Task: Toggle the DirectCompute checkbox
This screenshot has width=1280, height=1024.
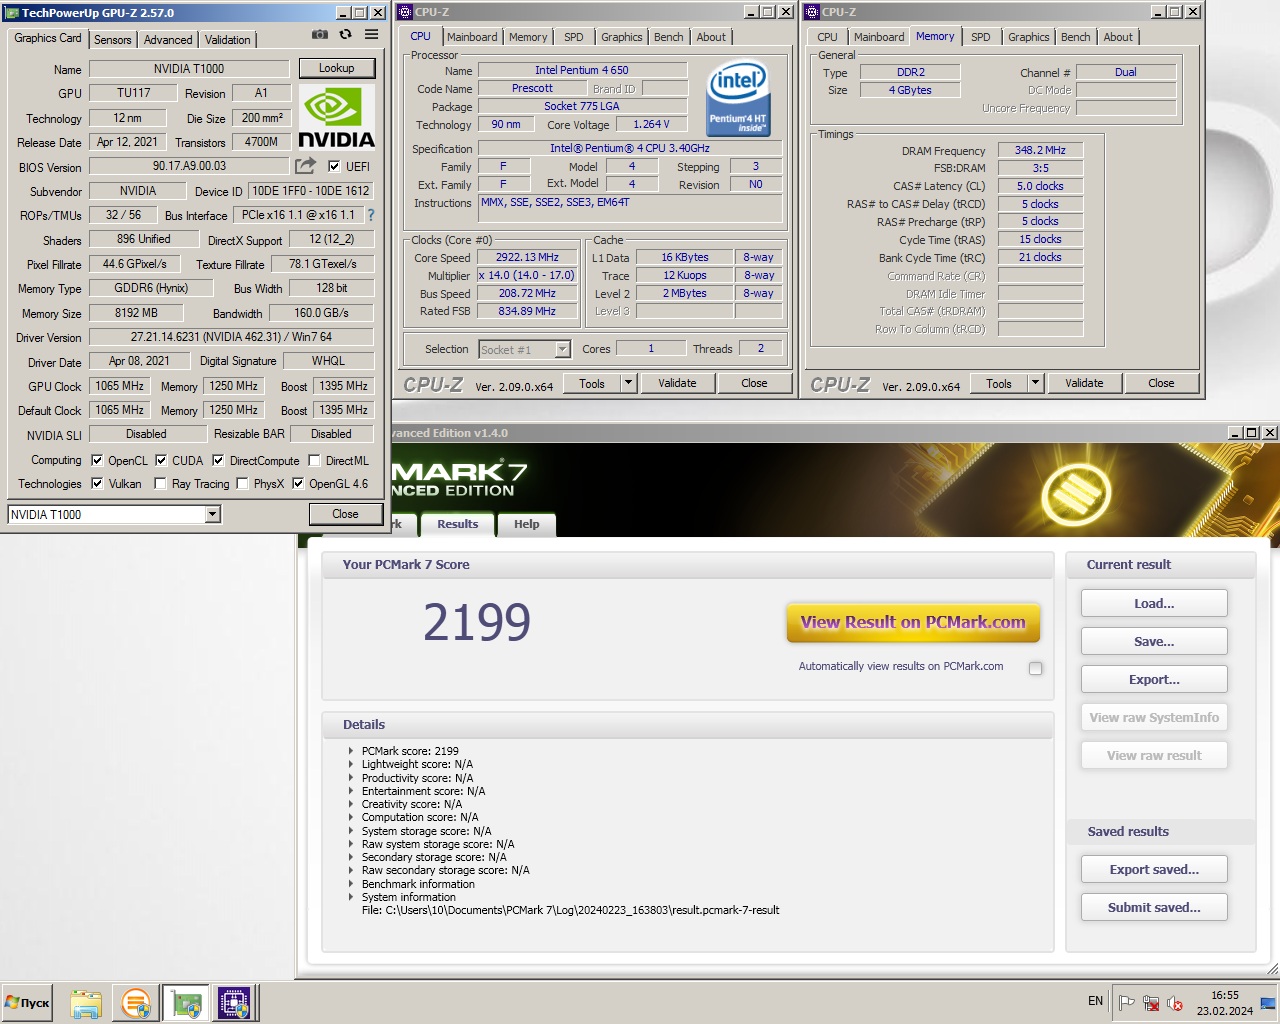Action: click(x=219, y=461)
